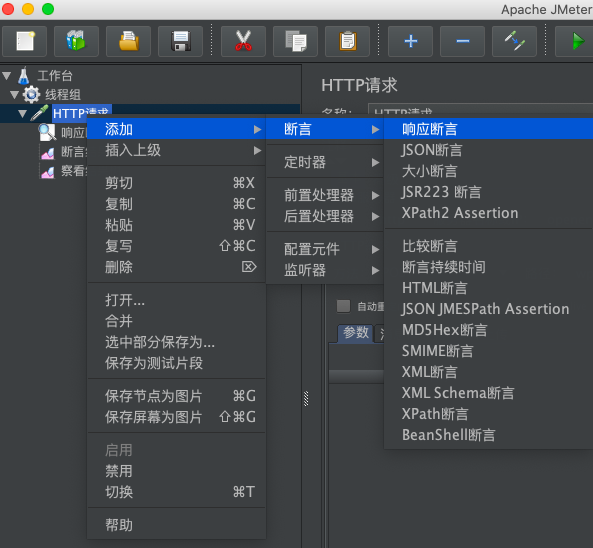Image resolution: width=593 pixels, height=548 pixels.
Task: Click the Expand all plus icon
Action: pyautogui.click(x=410, y=41)
